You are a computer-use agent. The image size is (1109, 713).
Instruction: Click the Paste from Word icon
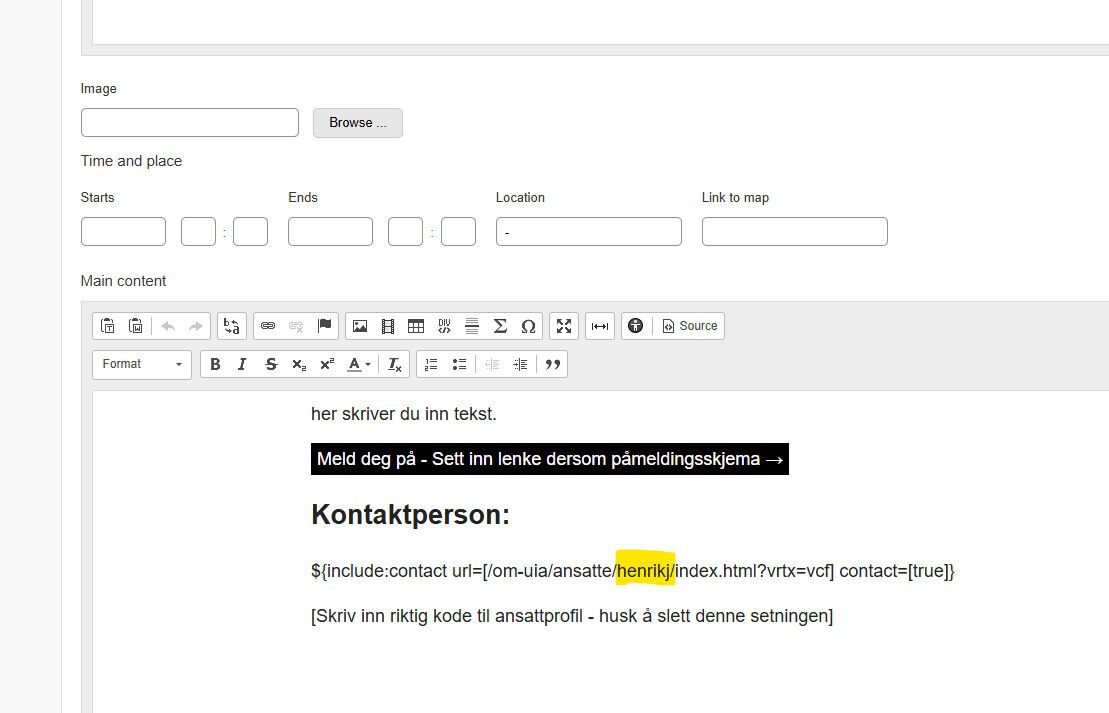pos(136,326)
